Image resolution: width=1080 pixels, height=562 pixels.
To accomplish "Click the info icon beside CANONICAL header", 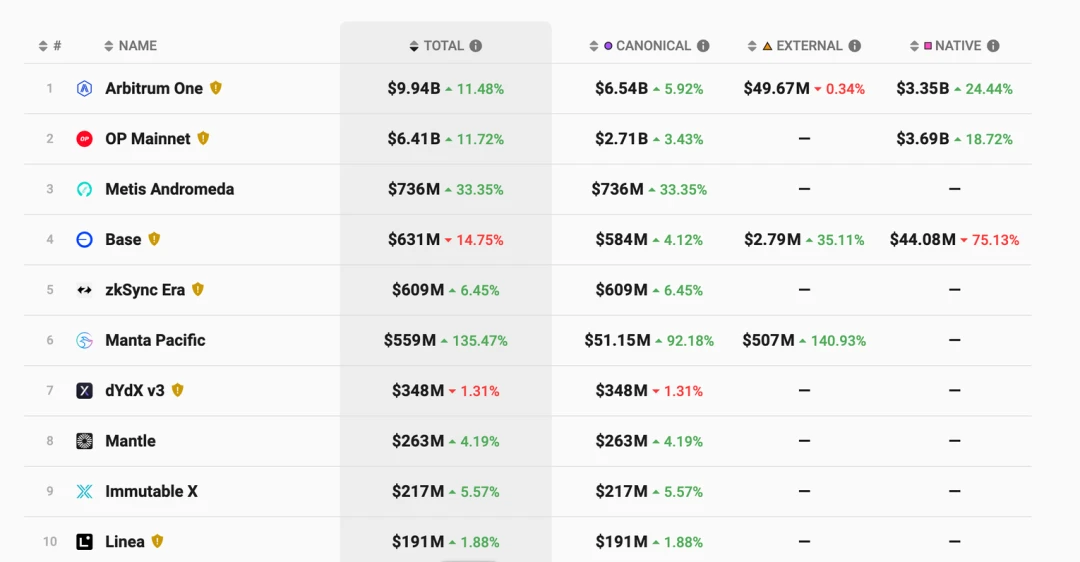I will (703, 46).
